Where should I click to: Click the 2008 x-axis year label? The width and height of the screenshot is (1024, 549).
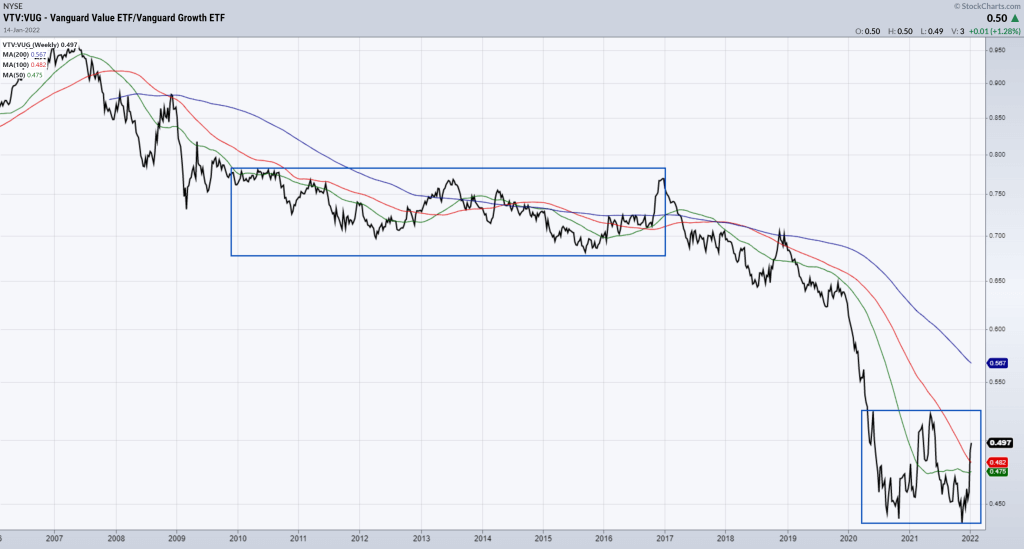pos(116,539)
